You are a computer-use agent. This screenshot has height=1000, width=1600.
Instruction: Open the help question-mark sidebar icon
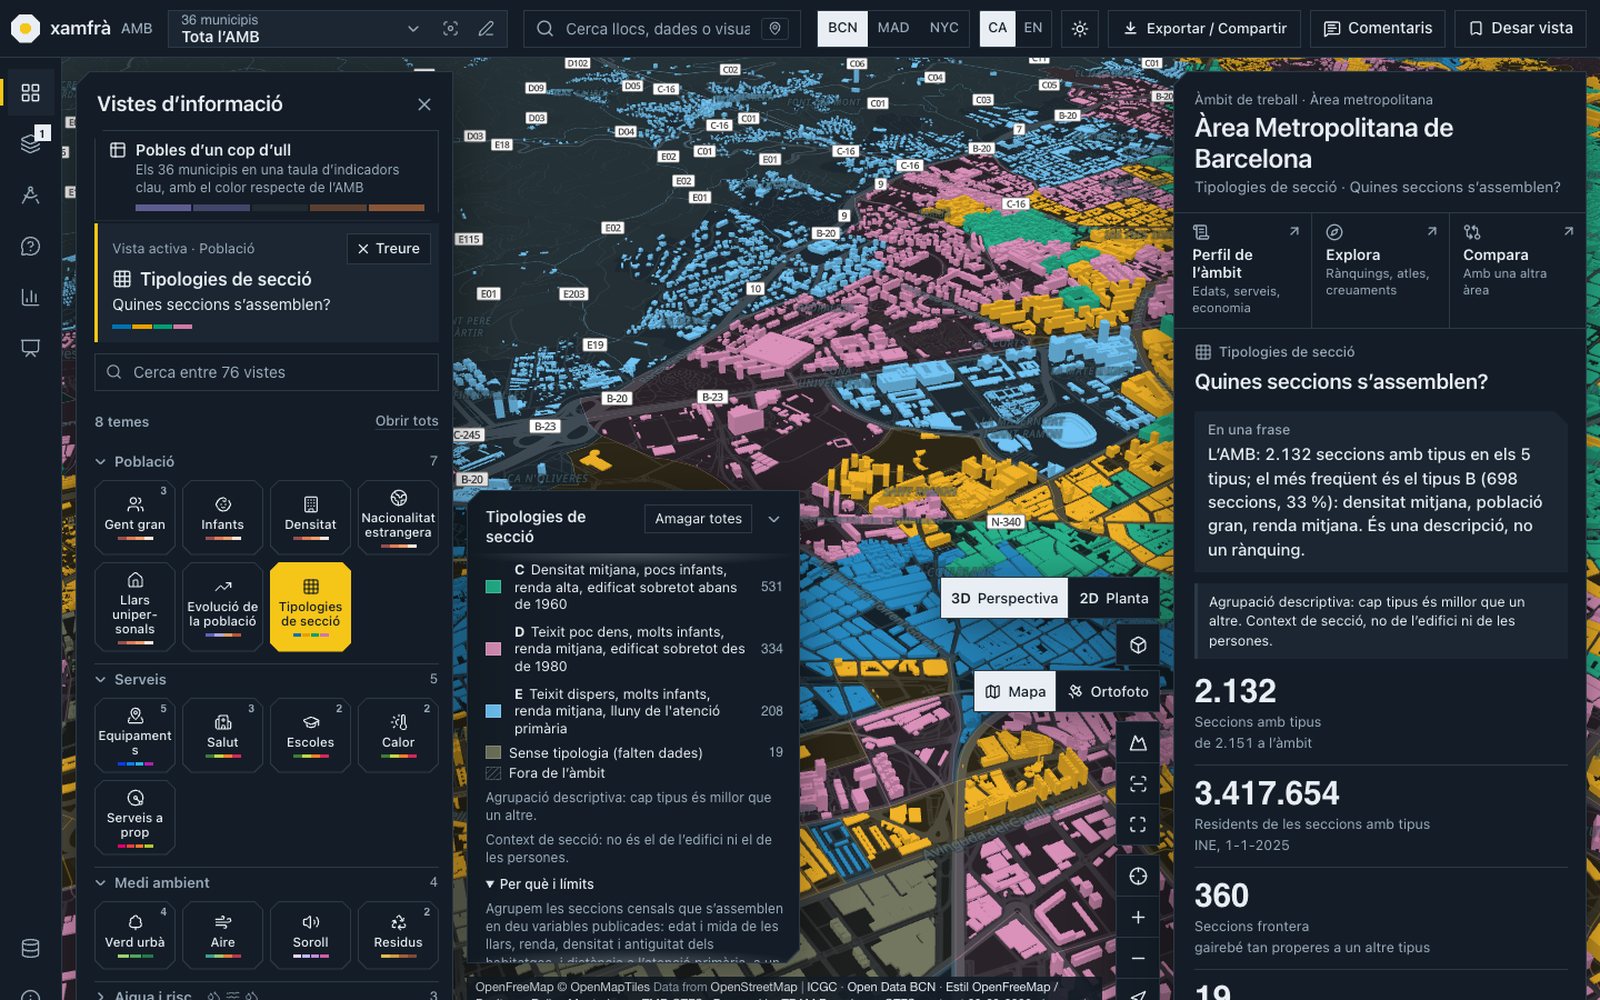point(30,246)
